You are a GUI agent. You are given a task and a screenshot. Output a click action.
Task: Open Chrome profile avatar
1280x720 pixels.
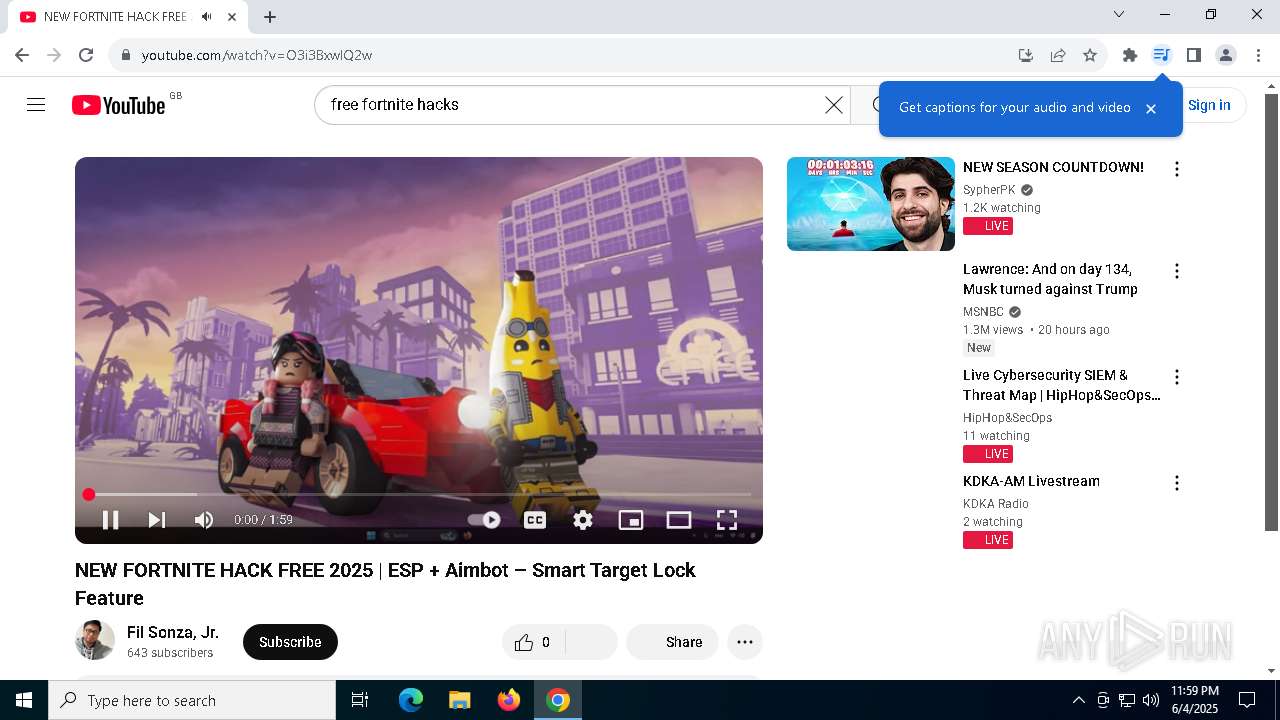coord(1226,55)
